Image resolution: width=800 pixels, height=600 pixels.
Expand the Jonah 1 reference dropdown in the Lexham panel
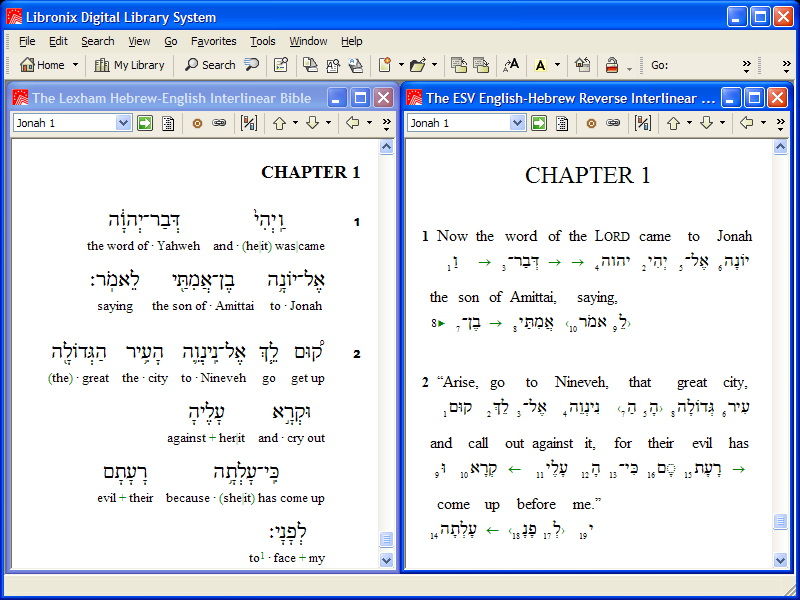pos(123,123)
